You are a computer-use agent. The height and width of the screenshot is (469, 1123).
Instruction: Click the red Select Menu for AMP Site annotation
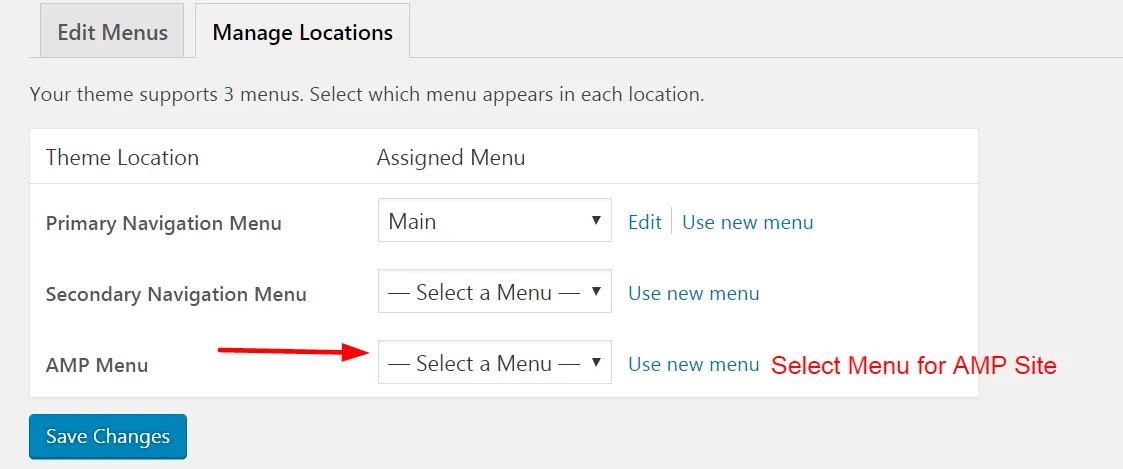pos(914,366)
